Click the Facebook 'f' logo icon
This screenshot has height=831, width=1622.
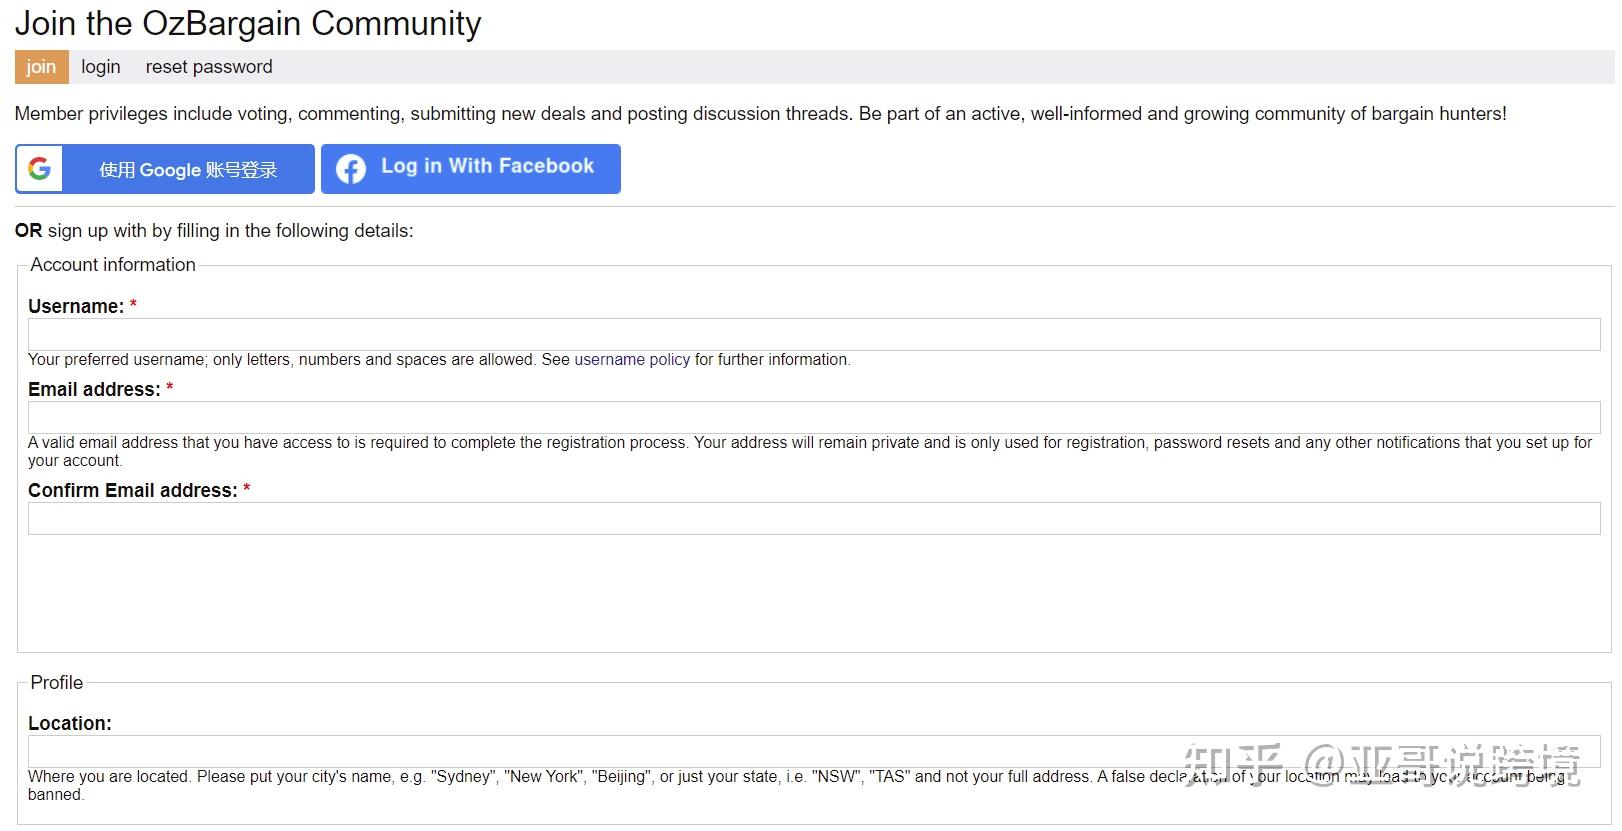click(x=350, y=169)
